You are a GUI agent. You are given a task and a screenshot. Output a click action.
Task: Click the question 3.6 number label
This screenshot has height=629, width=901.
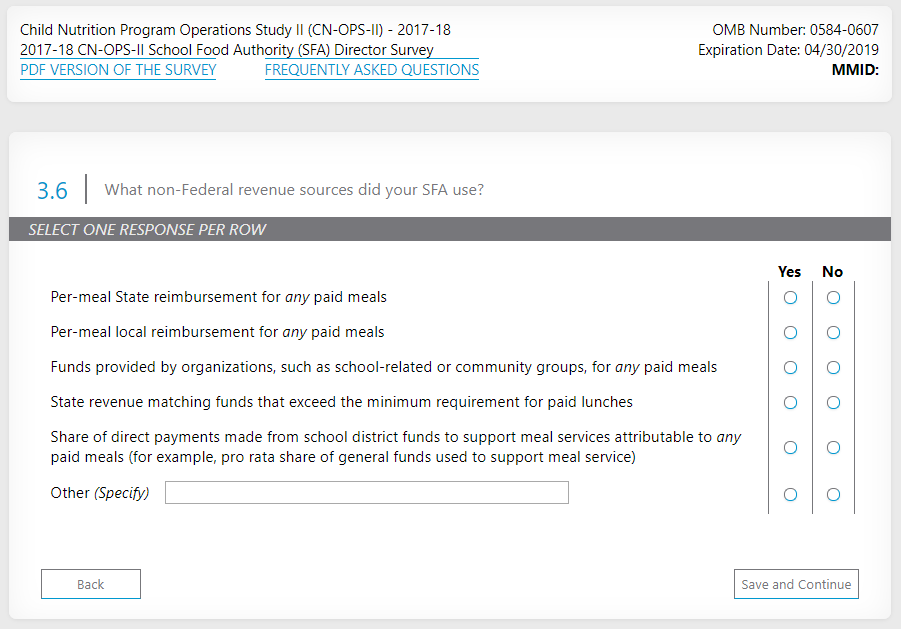(x=52, y=190)
